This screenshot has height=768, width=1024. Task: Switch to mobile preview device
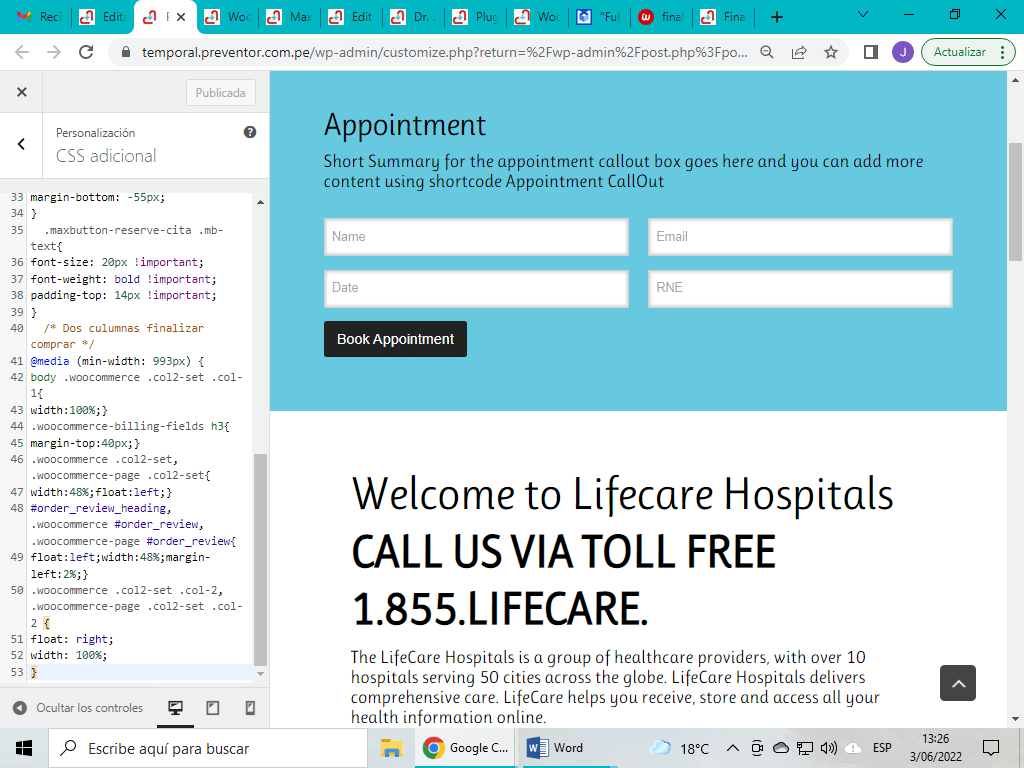250,708
